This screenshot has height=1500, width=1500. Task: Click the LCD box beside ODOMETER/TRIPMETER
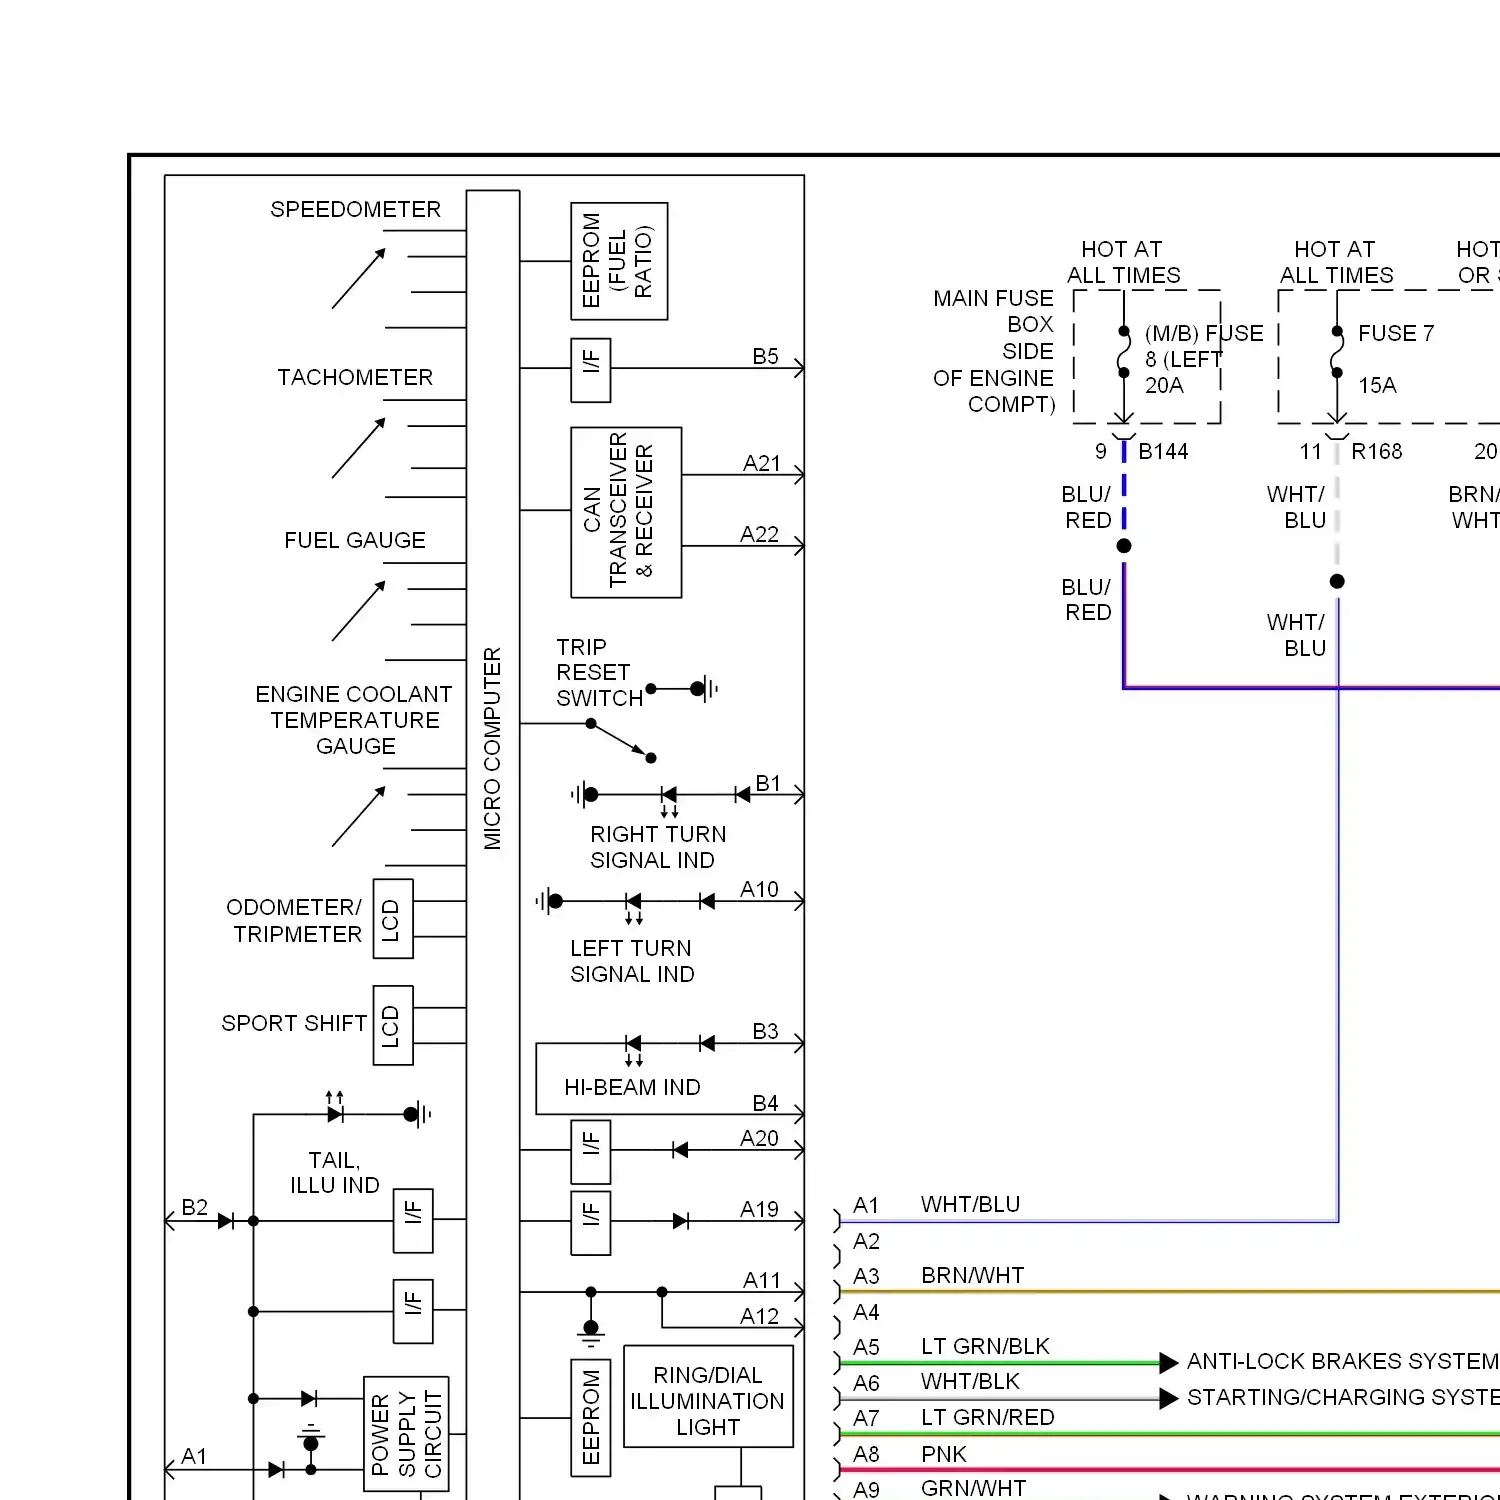point(393,919)
